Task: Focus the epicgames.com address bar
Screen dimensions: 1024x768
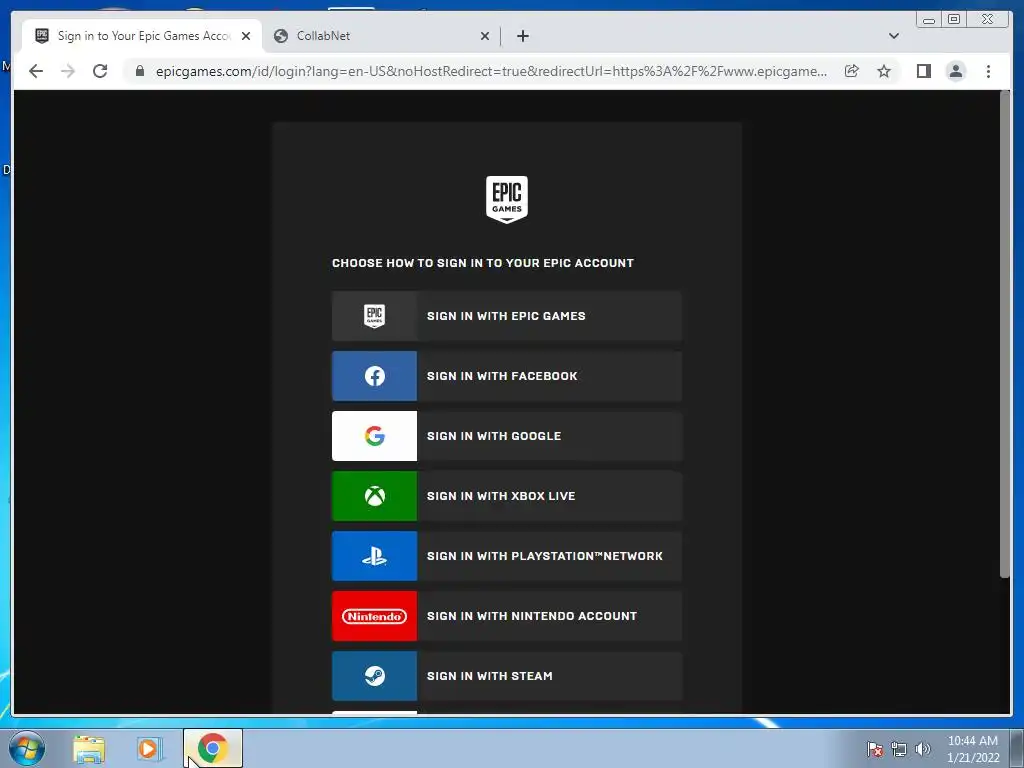Action: [491, 71]
